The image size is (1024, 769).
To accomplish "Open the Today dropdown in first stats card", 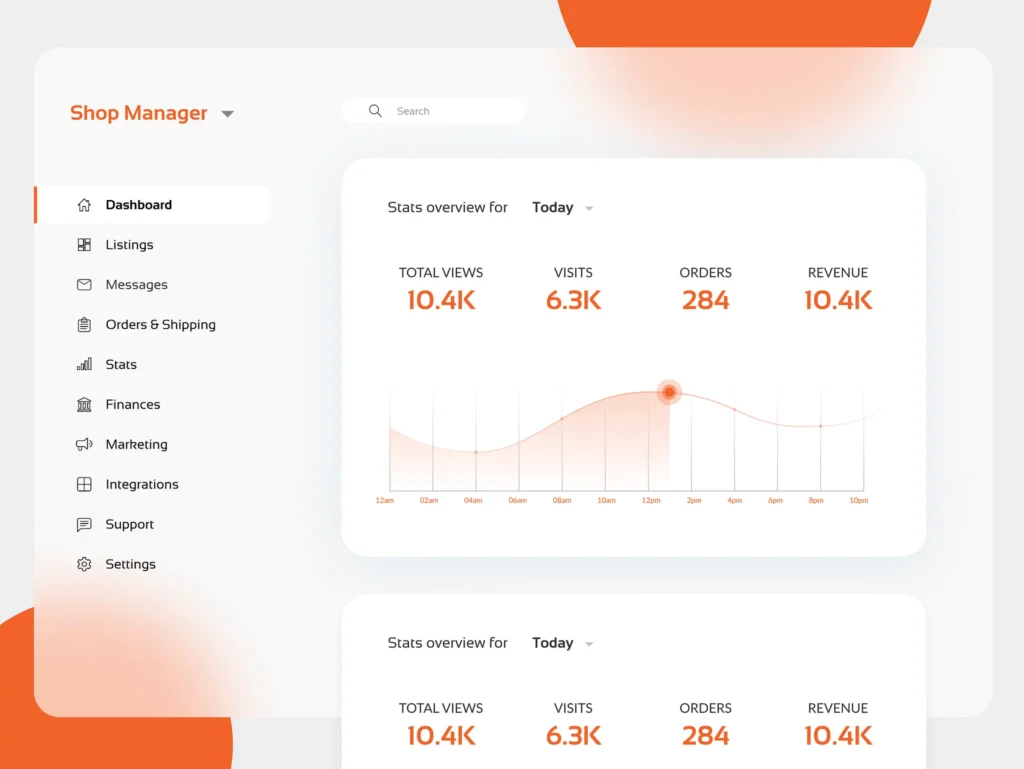I will point(589,209).
